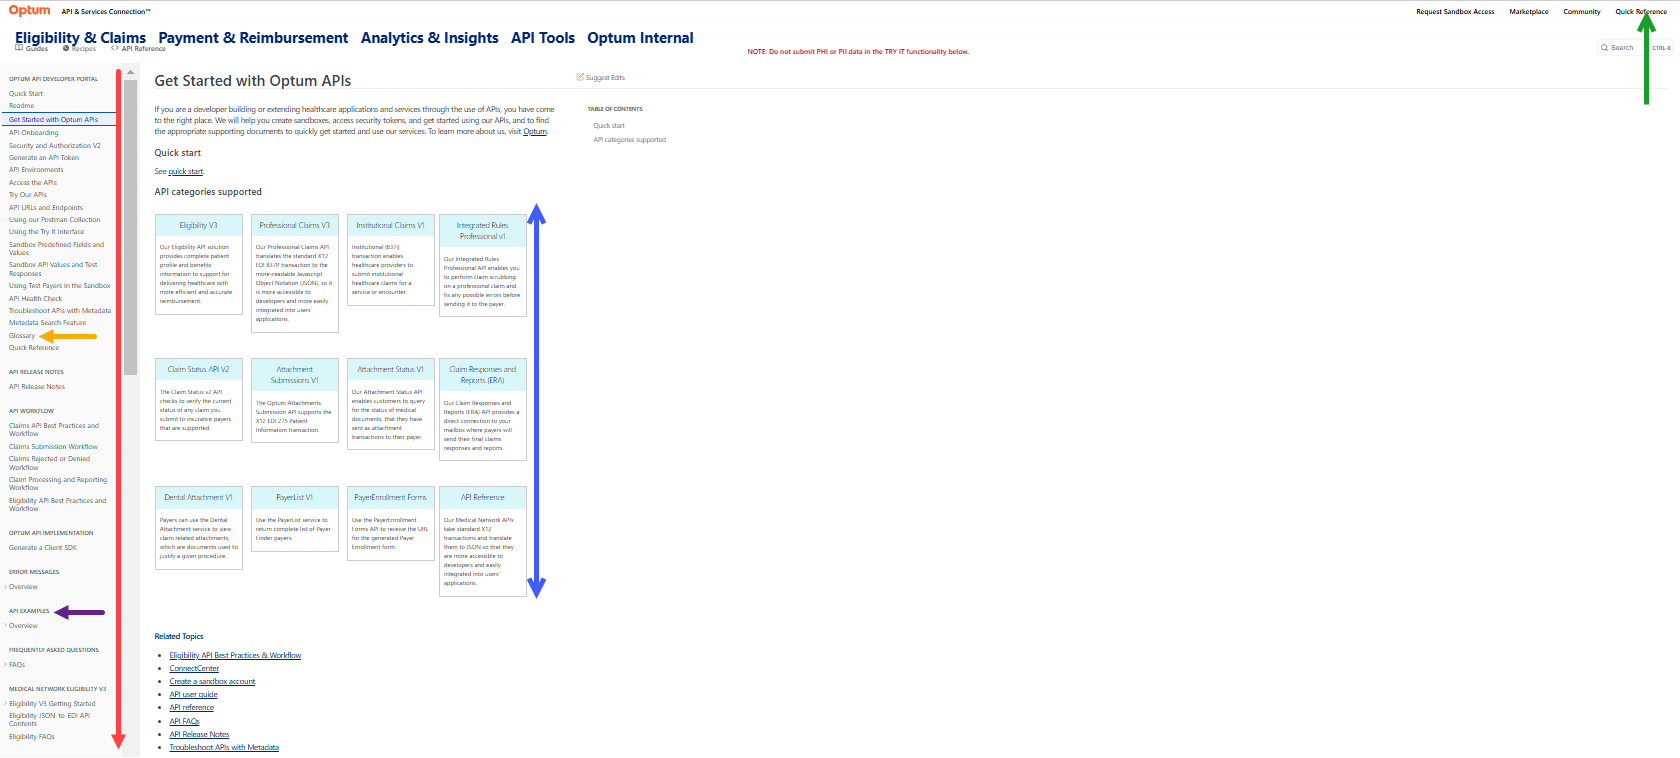
Task: Open the Institutional Claims V1 card
Action: (391, 260)
